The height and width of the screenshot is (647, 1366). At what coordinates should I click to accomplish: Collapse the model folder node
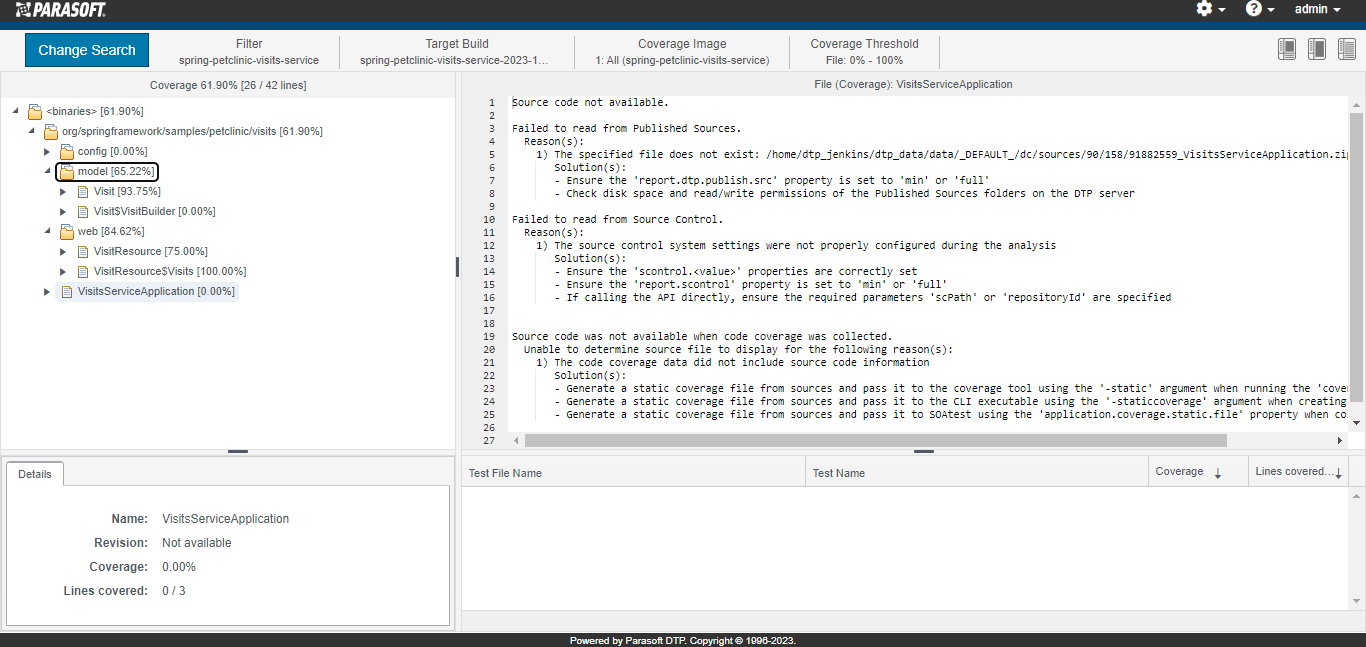coord(47,171)
